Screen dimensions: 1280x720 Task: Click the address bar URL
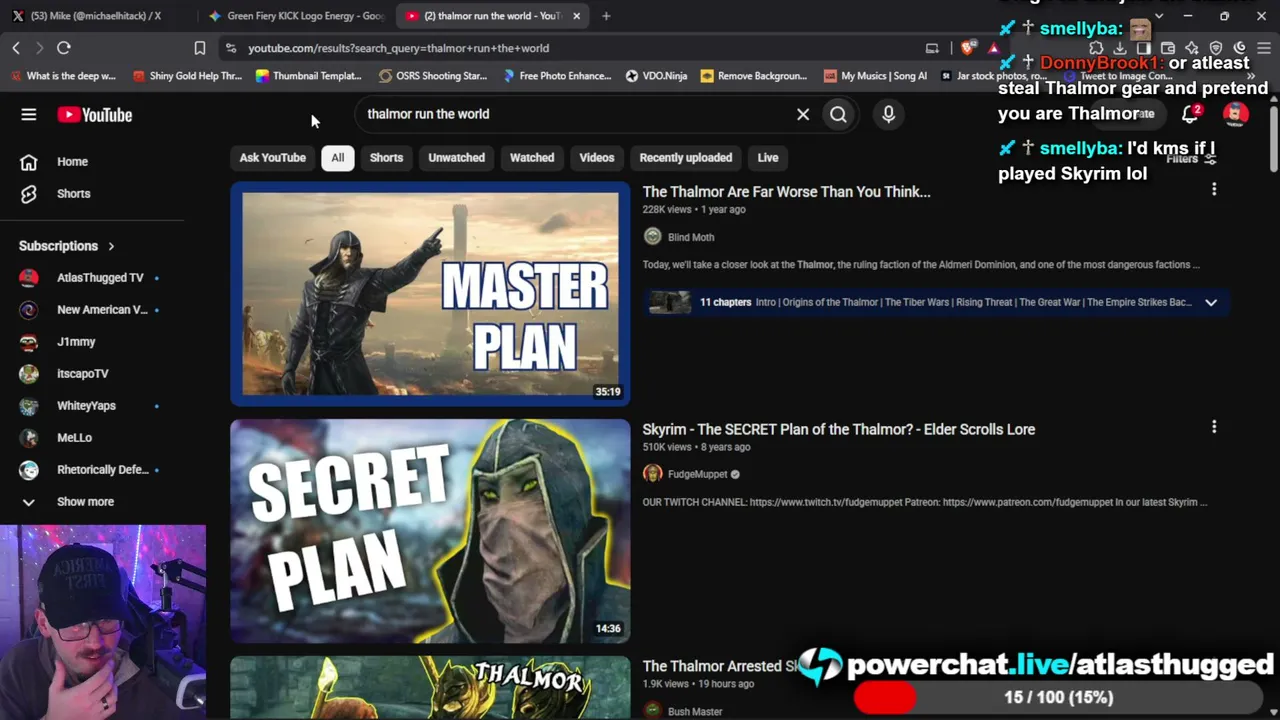coord(398,48)
